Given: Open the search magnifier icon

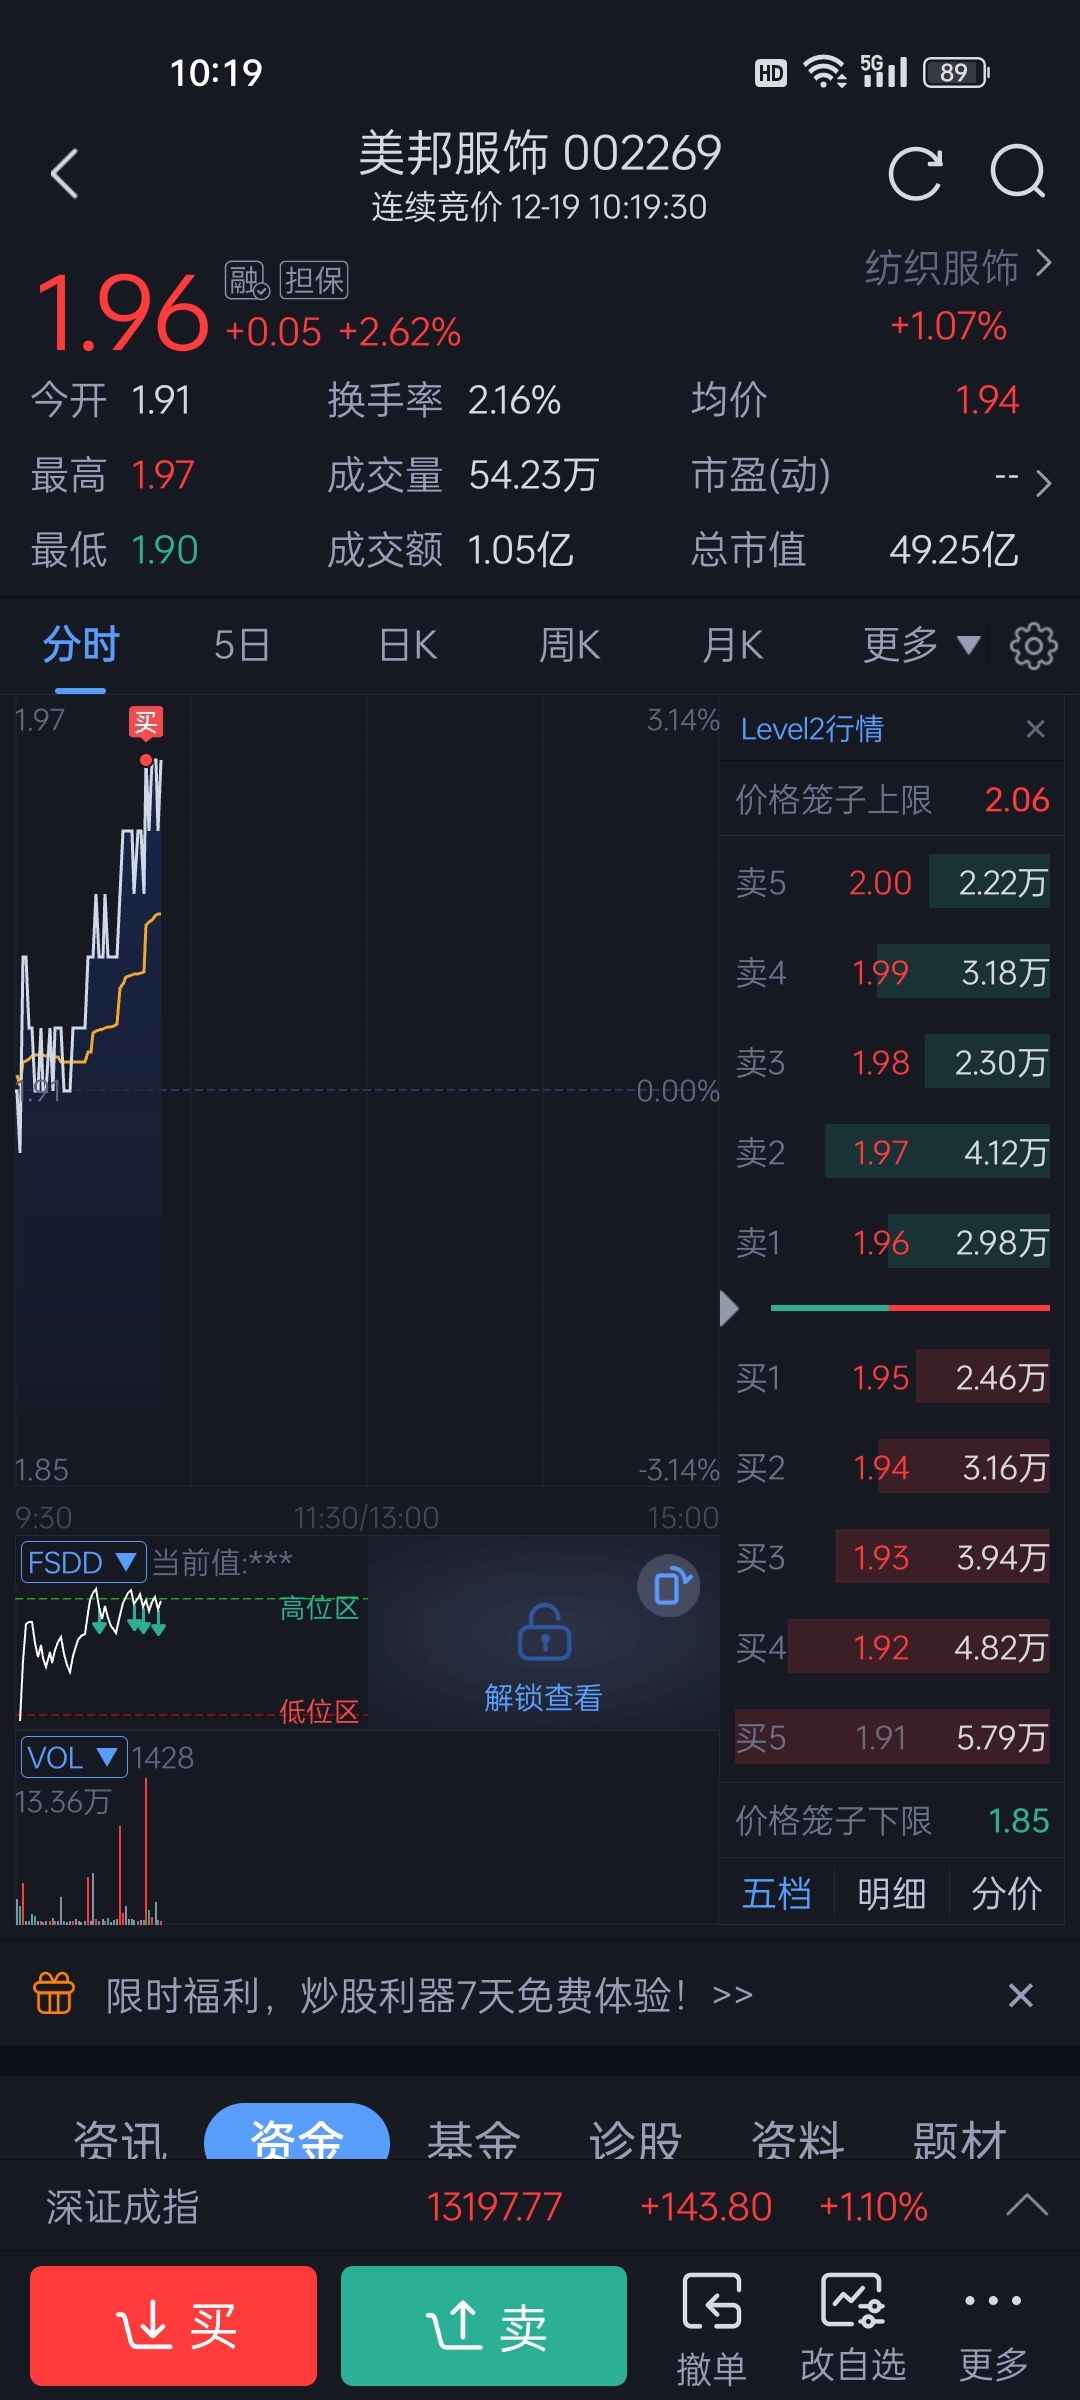Looking at the screenshot, I should 1018,172.
